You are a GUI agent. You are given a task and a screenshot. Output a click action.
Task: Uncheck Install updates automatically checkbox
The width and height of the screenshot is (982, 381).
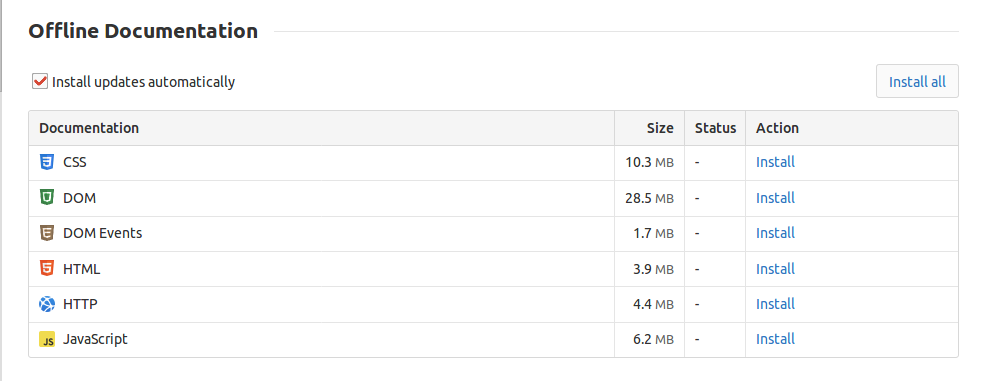click(40, 81)
